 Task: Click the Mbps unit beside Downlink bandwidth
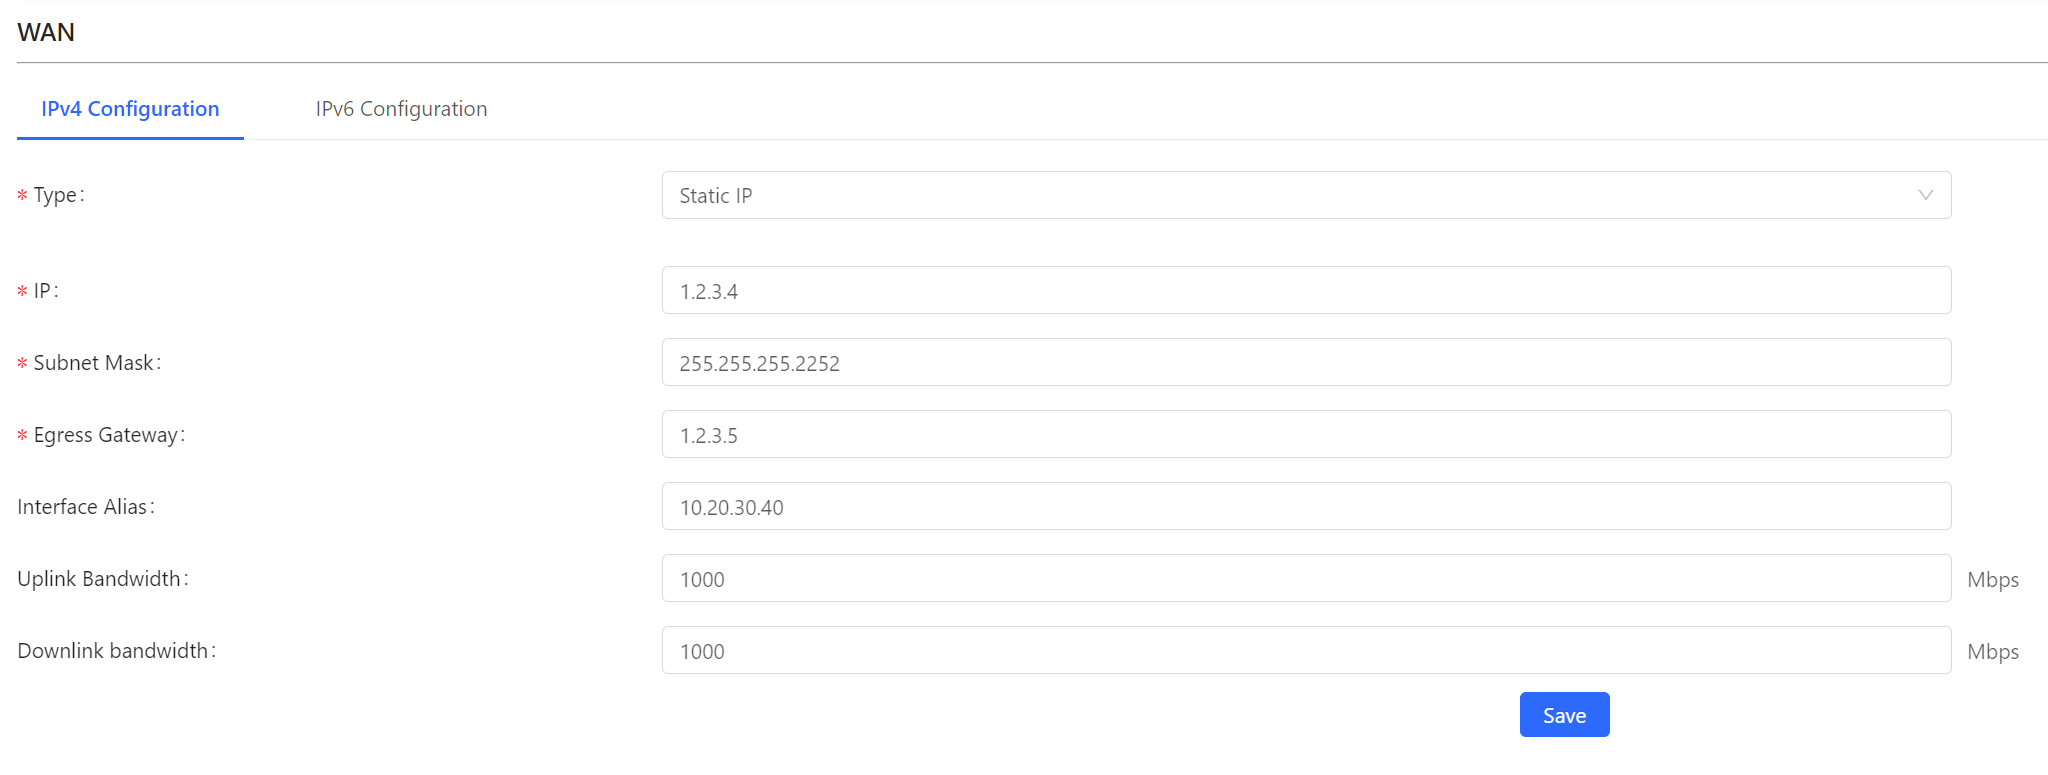pyautogui.click(x=1992, y=652)
